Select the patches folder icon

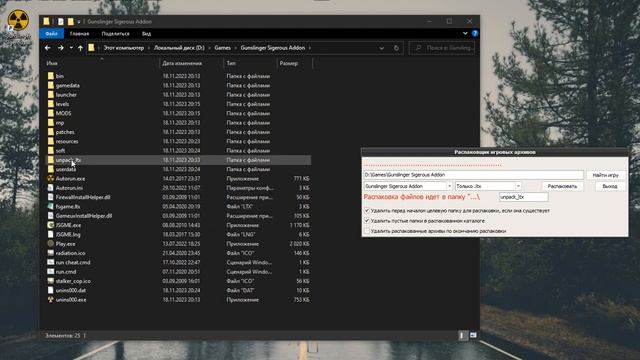pos(51,132)
